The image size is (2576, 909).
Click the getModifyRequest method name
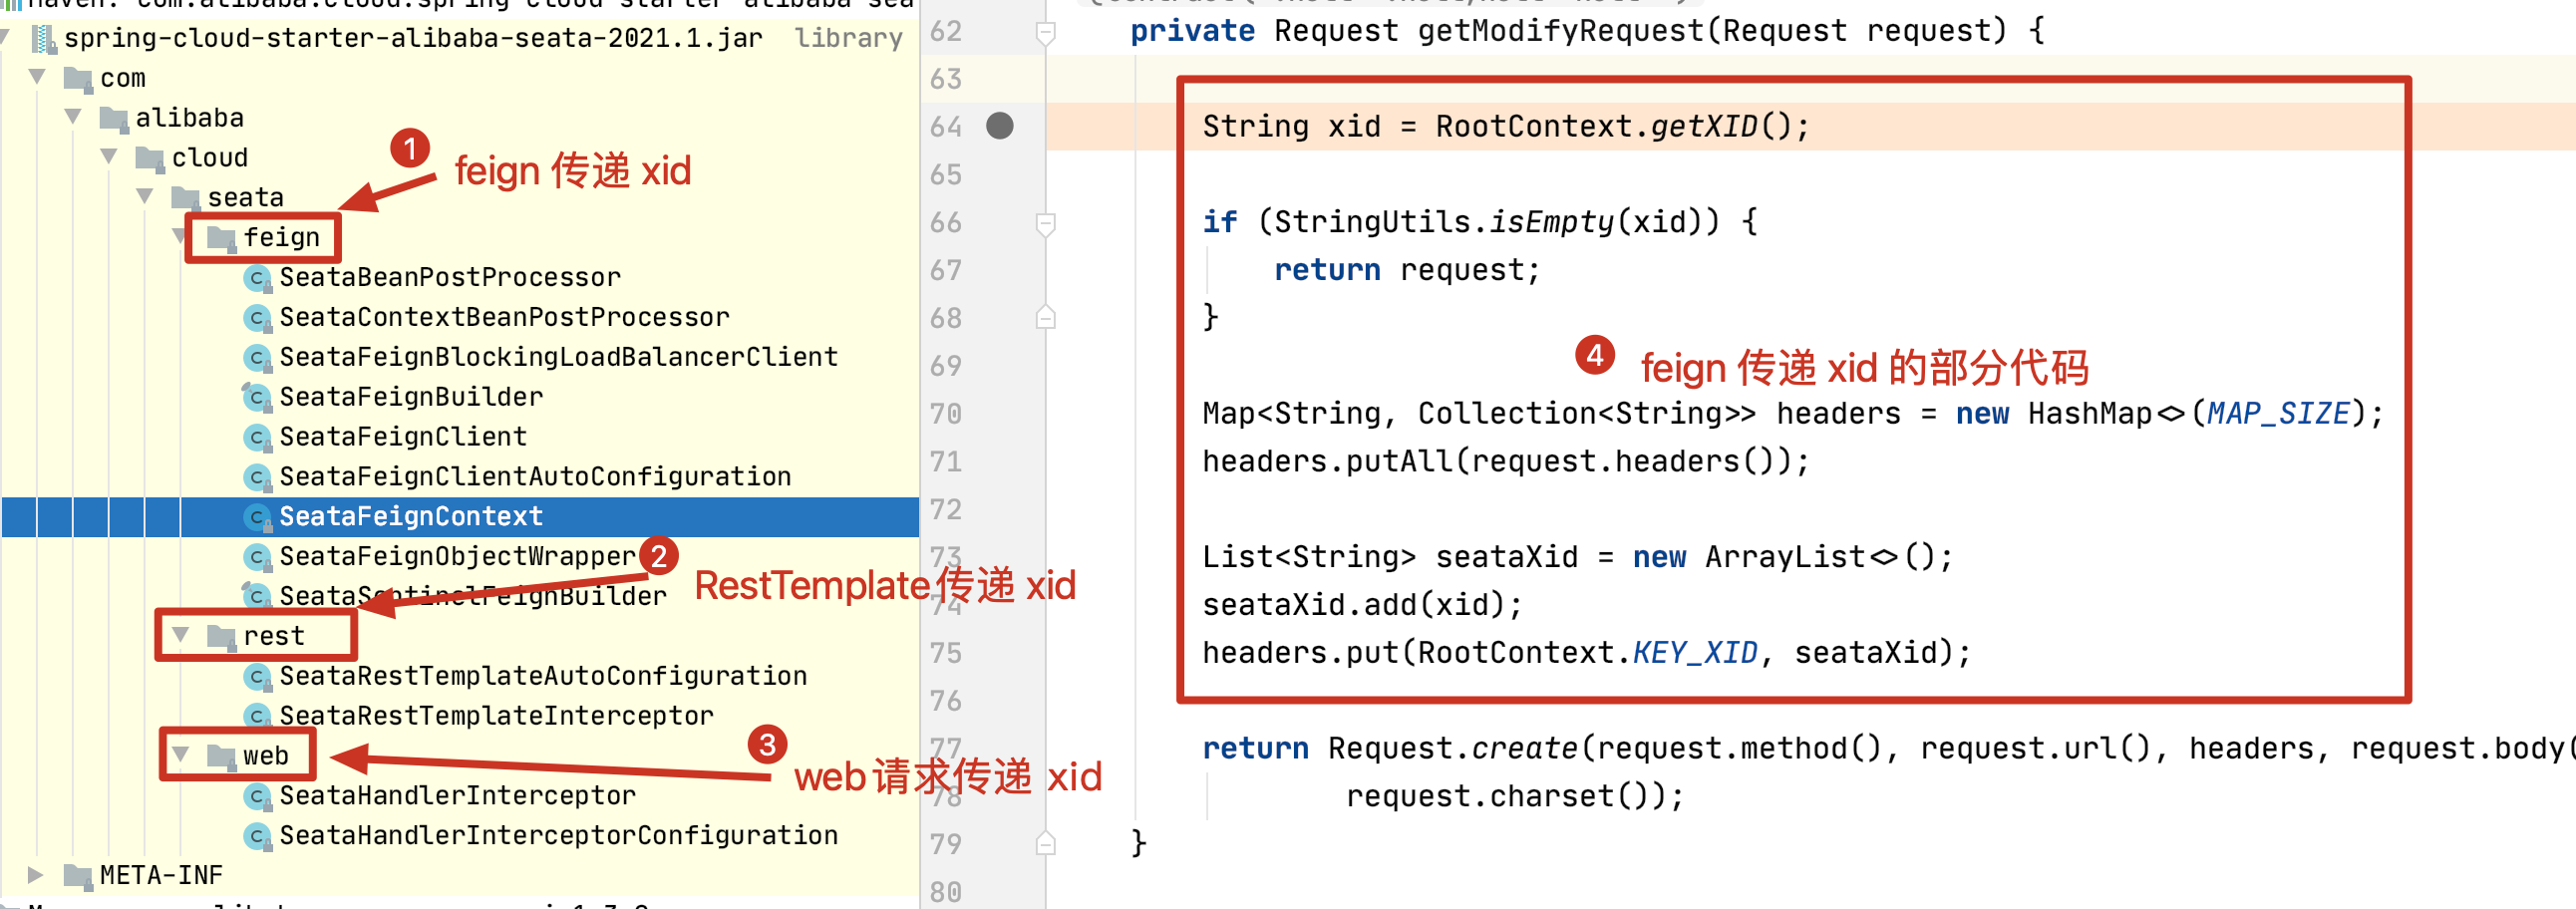(1560, 32)
